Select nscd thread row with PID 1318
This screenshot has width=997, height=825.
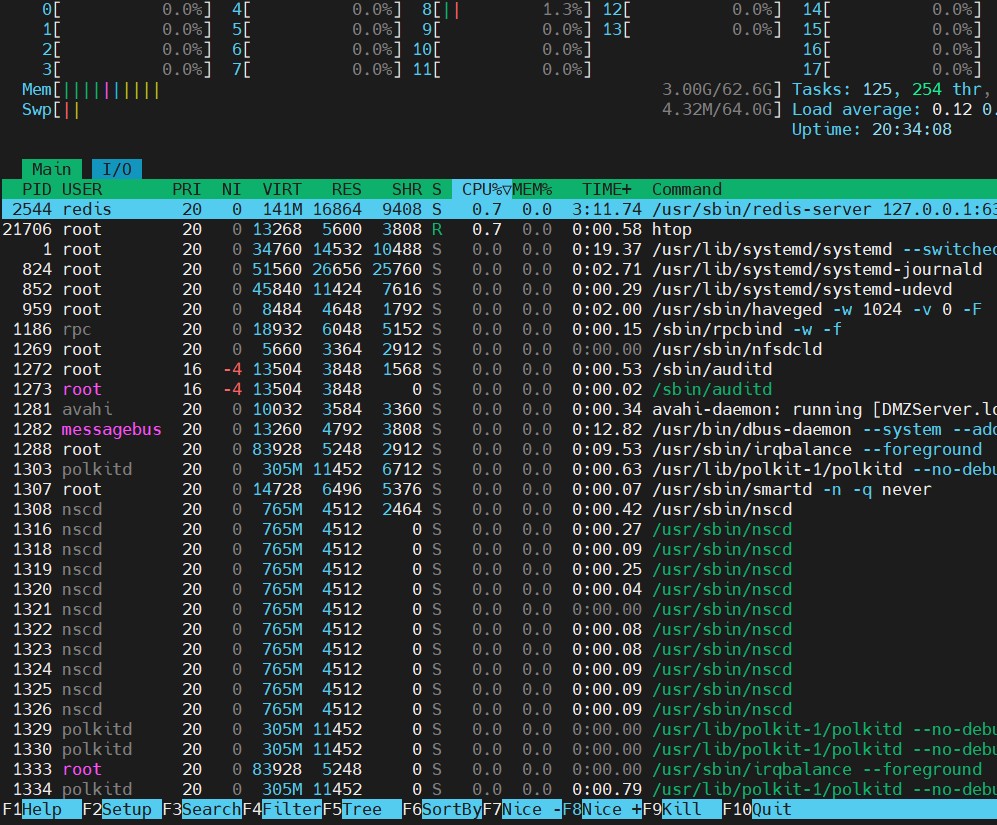point(498,550)
